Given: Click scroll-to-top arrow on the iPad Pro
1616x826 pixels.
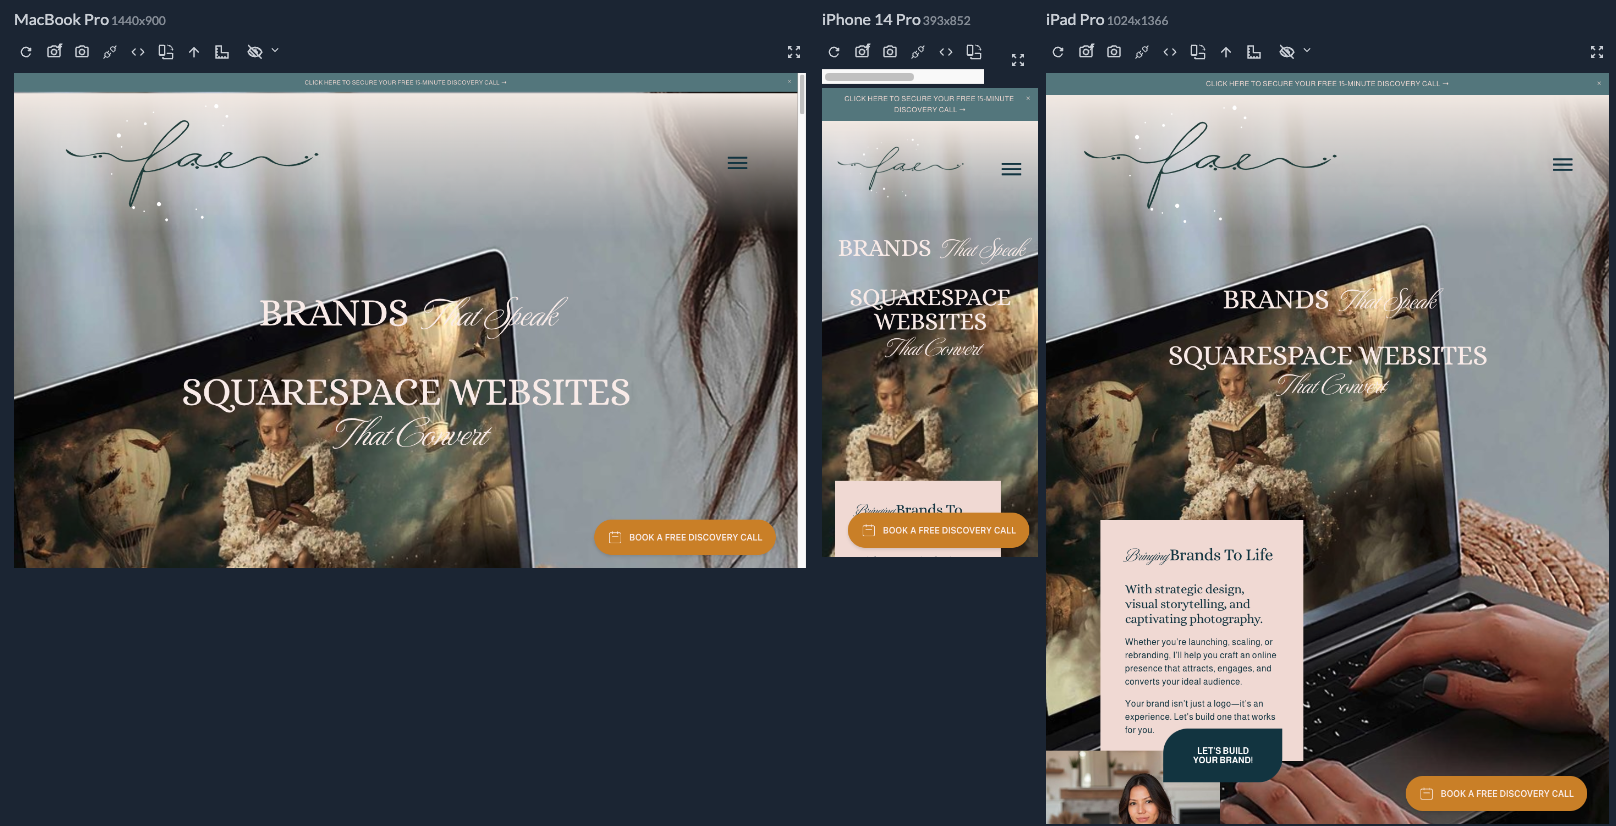Looking at the screenshot, I should (x=1226, y=52).
